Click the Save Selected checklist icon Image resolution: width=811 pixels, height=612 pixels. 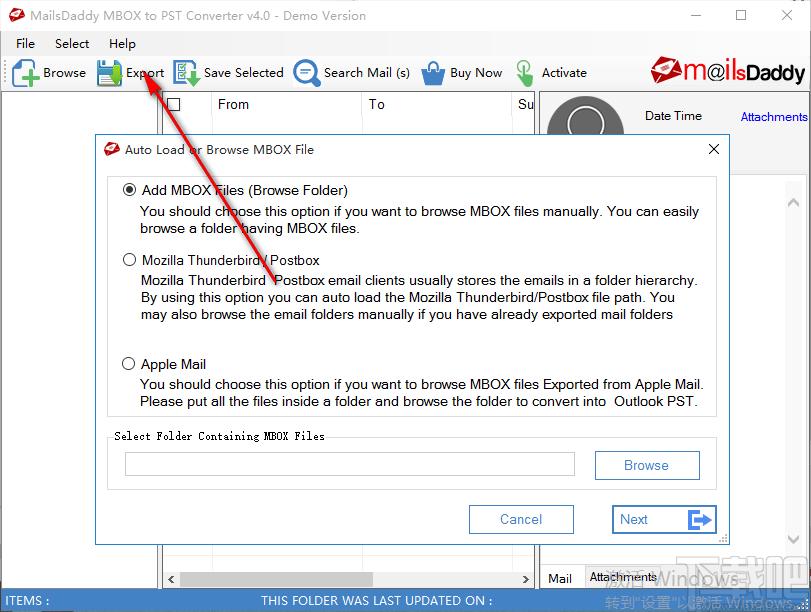pos(186,73)
